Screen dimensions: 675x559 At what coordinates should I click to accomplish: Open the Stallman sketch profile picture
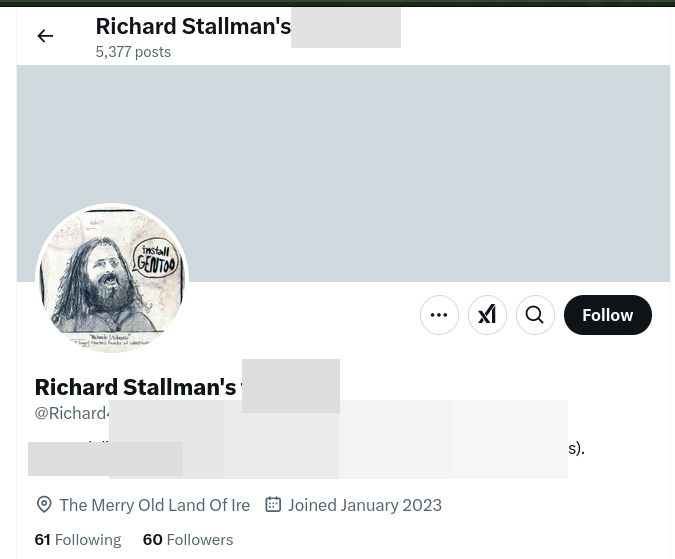coord(112,279)
